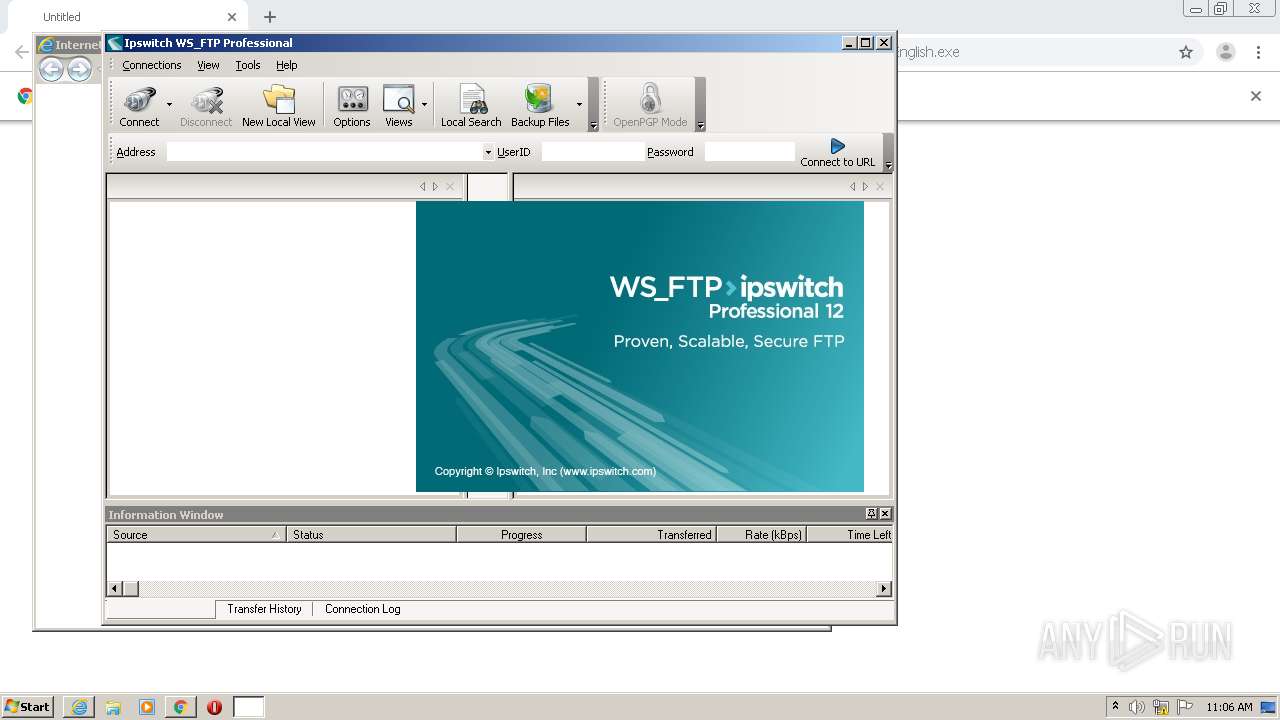
Task: Open the Connect dropdown arrow
Action: click(169, 105)
